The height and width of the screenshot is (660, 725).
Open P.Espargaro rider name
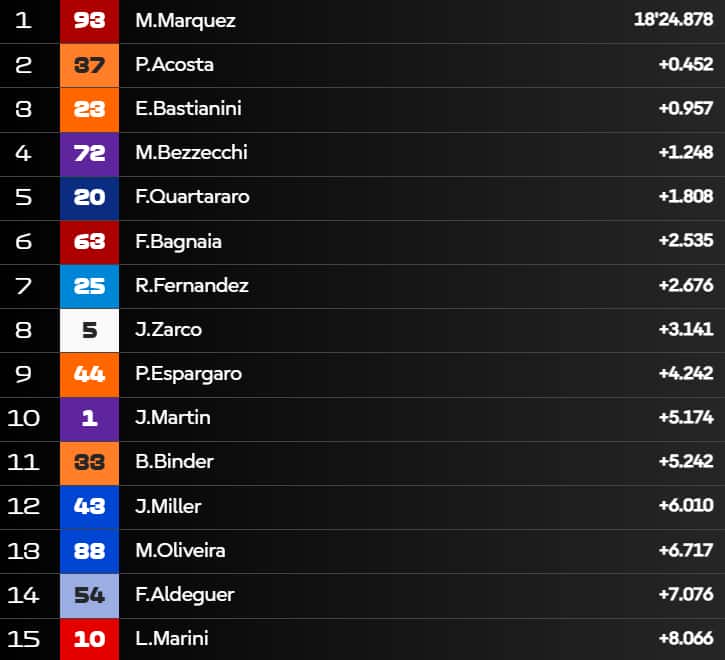point(188,374)
